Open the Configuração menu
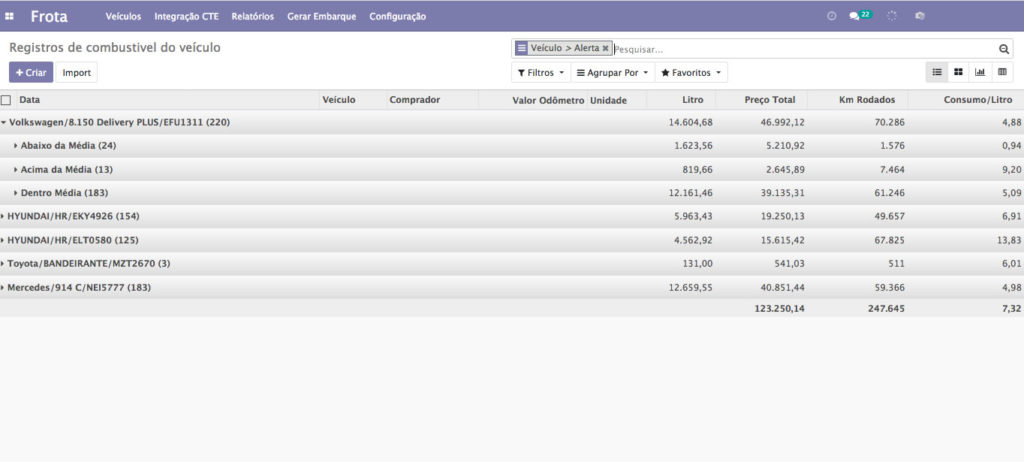This screenshot has width=1024, height=462. 398,16
